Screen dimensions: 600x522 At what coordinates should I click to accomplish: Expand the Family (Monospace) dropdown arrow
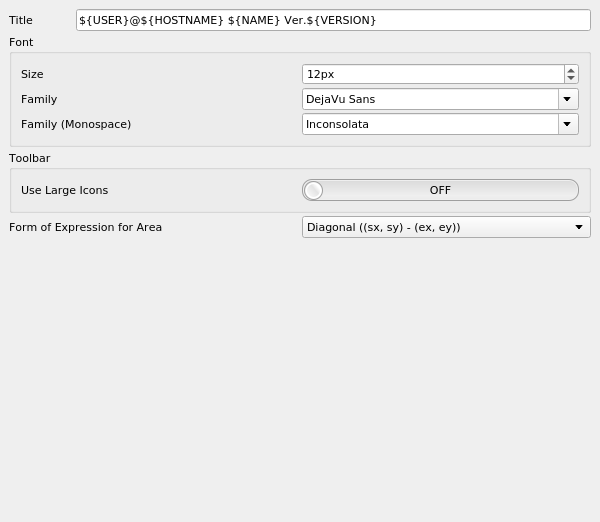(x=568, y=124)
